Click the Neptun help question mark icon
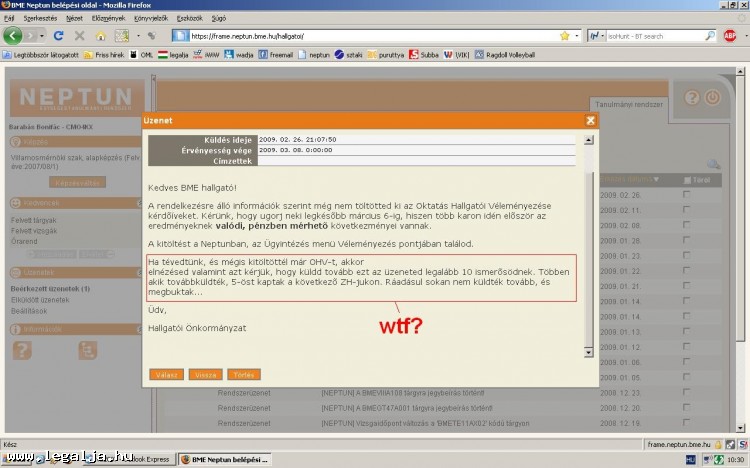Viewport: 750px width, 468px height. click(x=690, y=98)
